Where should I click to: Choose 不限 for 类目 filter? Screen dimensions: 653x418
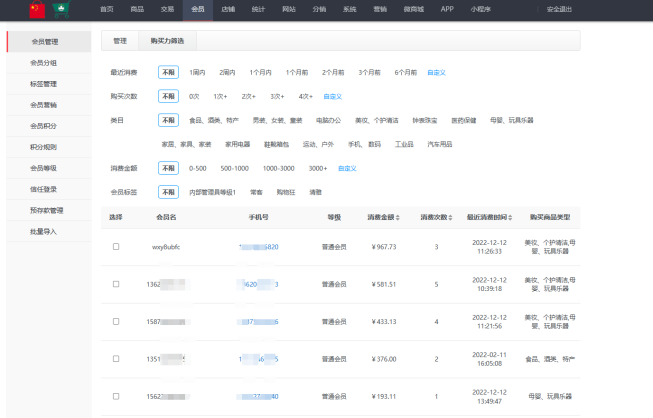[x=168, y=120]
